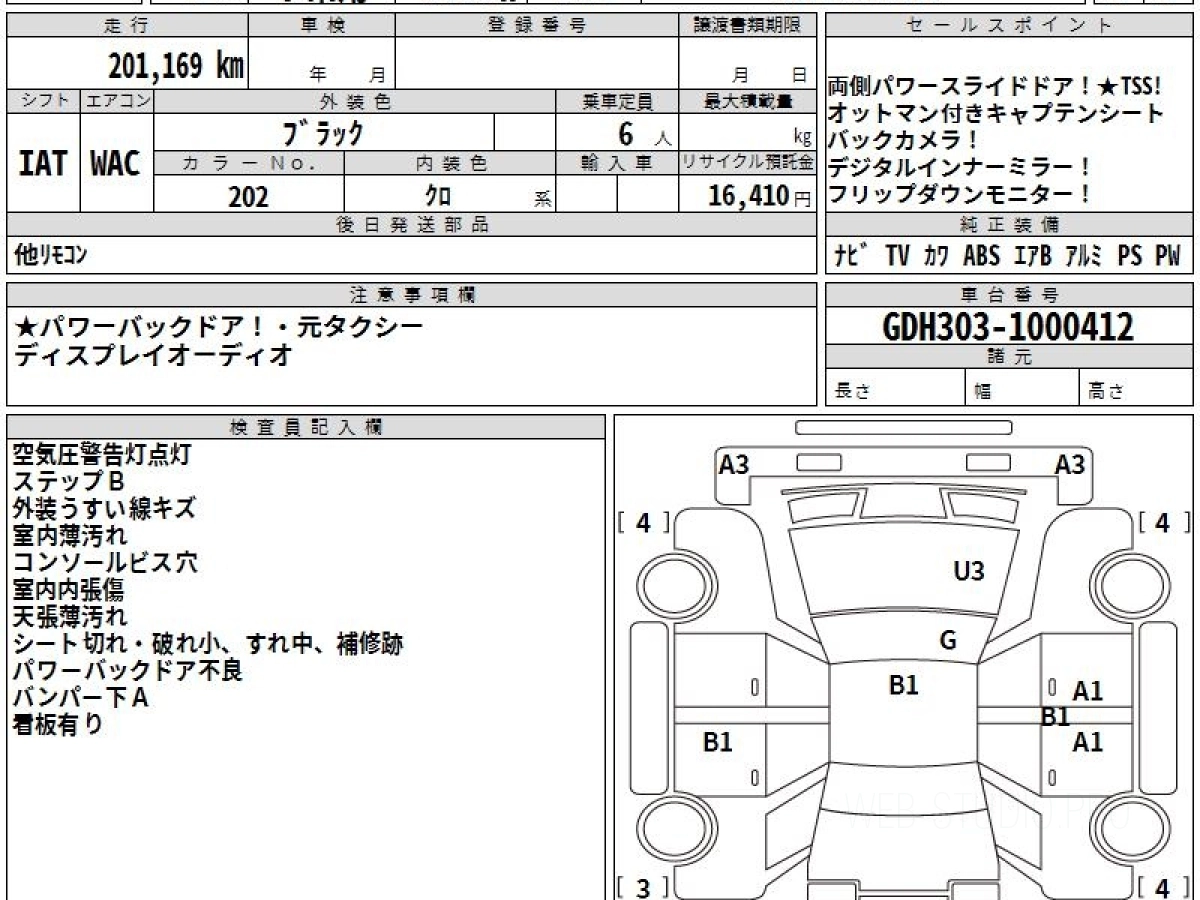Select the エアB equipment code
The width and height of the screenshot is (1200, 900).
[x=1033, y=256]
